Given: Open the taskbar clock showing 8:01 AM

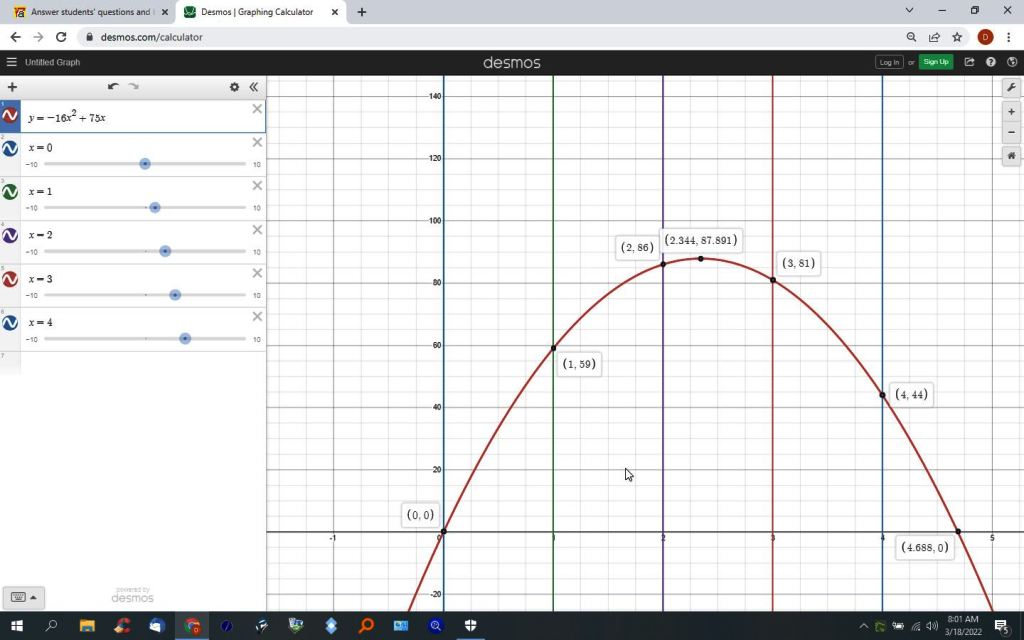Looking at the screenshot, I should tap(963, 626).
